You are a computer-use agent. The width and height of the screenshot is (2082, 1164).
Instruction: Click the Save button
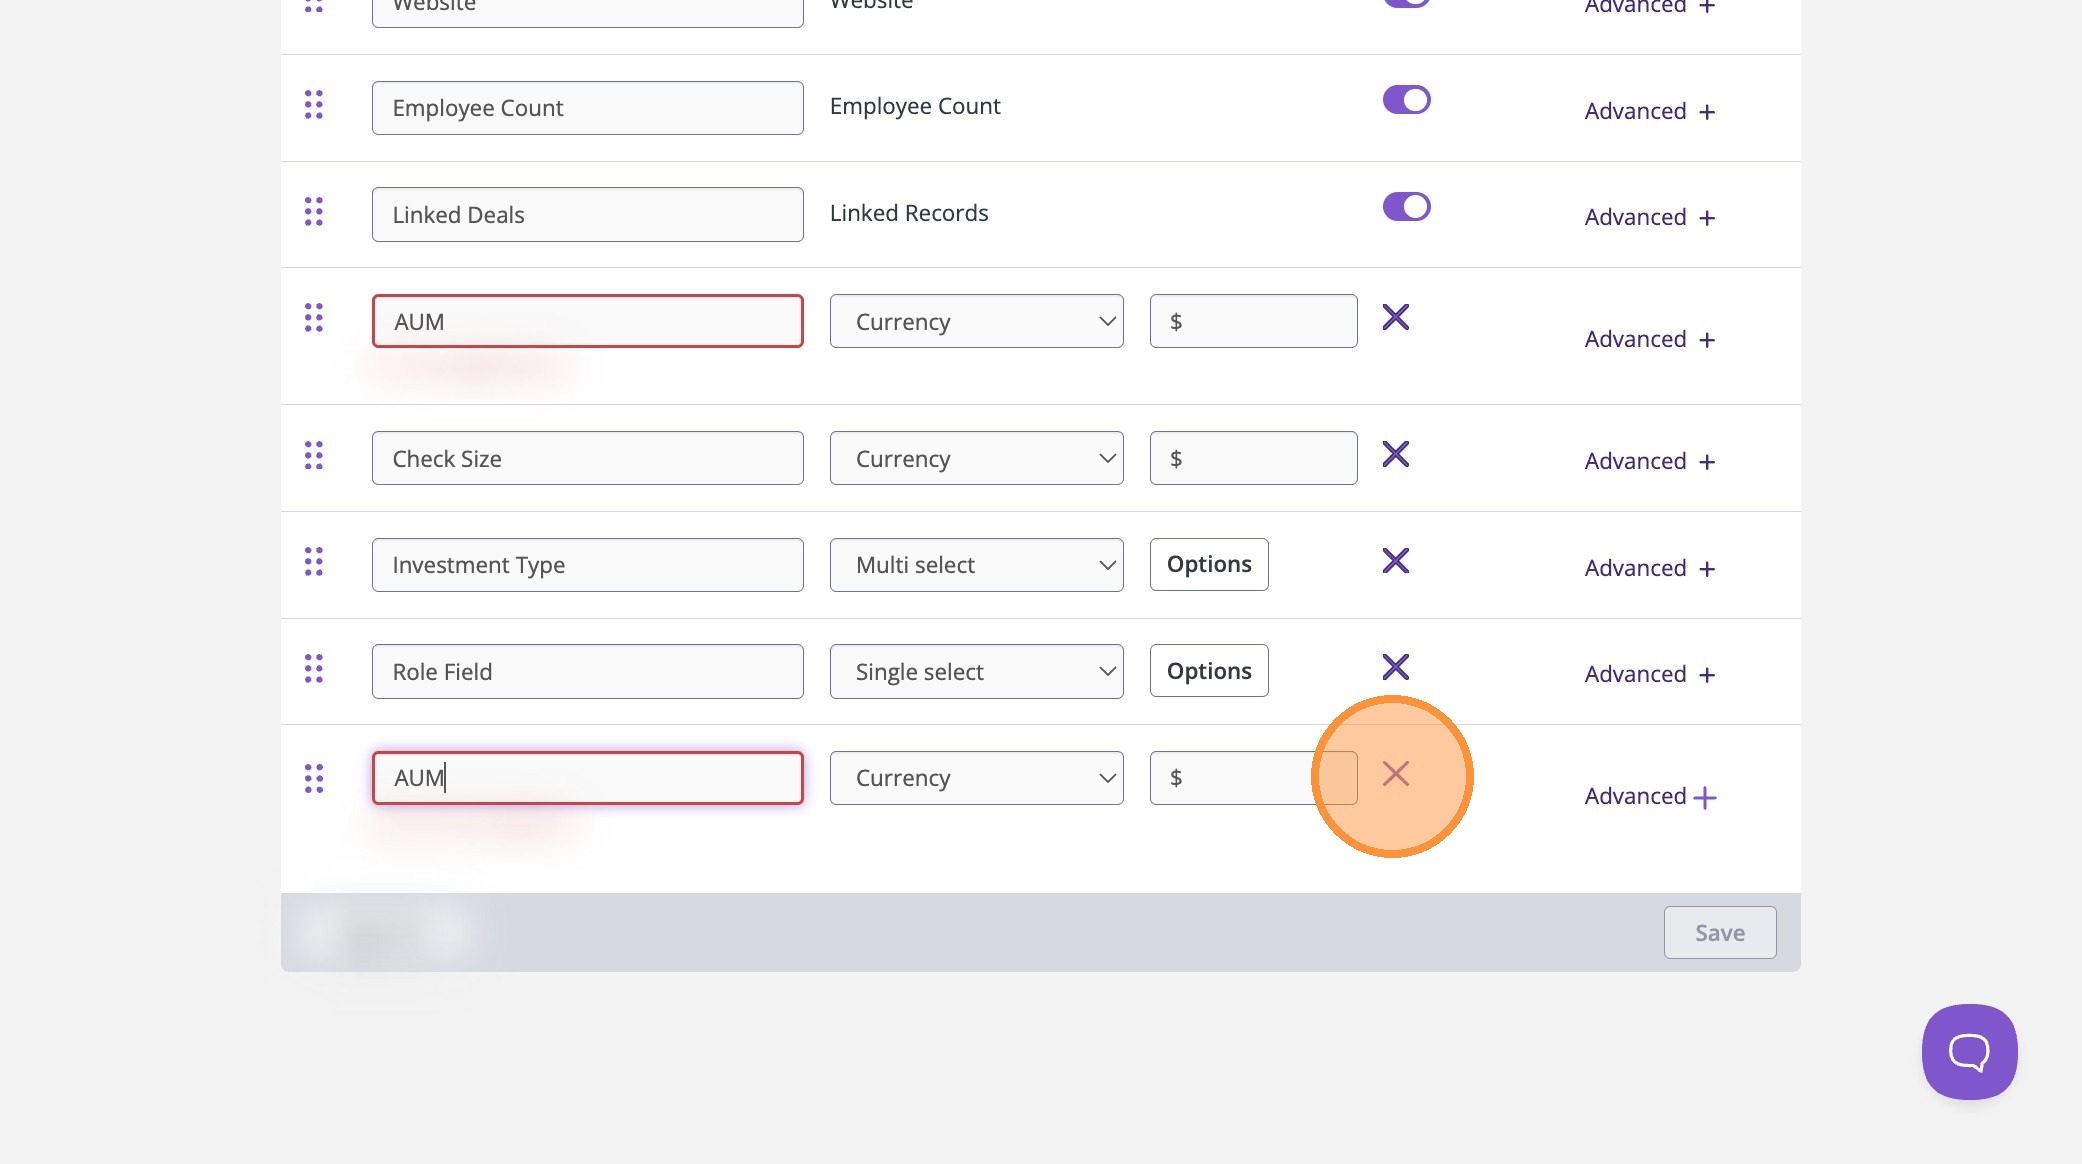1719,933
